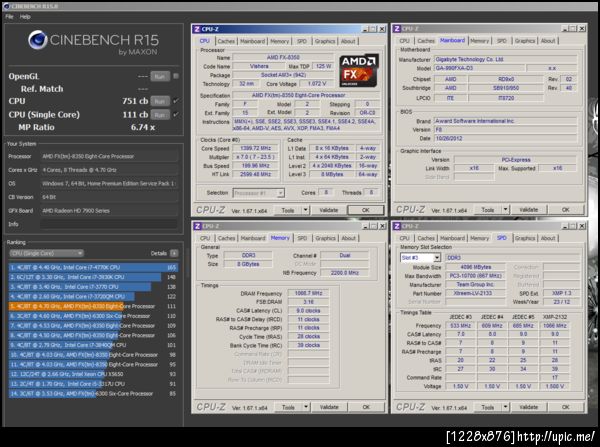Select the highlighted AMD FX-8350 4.70 GHz ranking row
The height and width of the screenshot is (447, 600).
pos(93,306)
